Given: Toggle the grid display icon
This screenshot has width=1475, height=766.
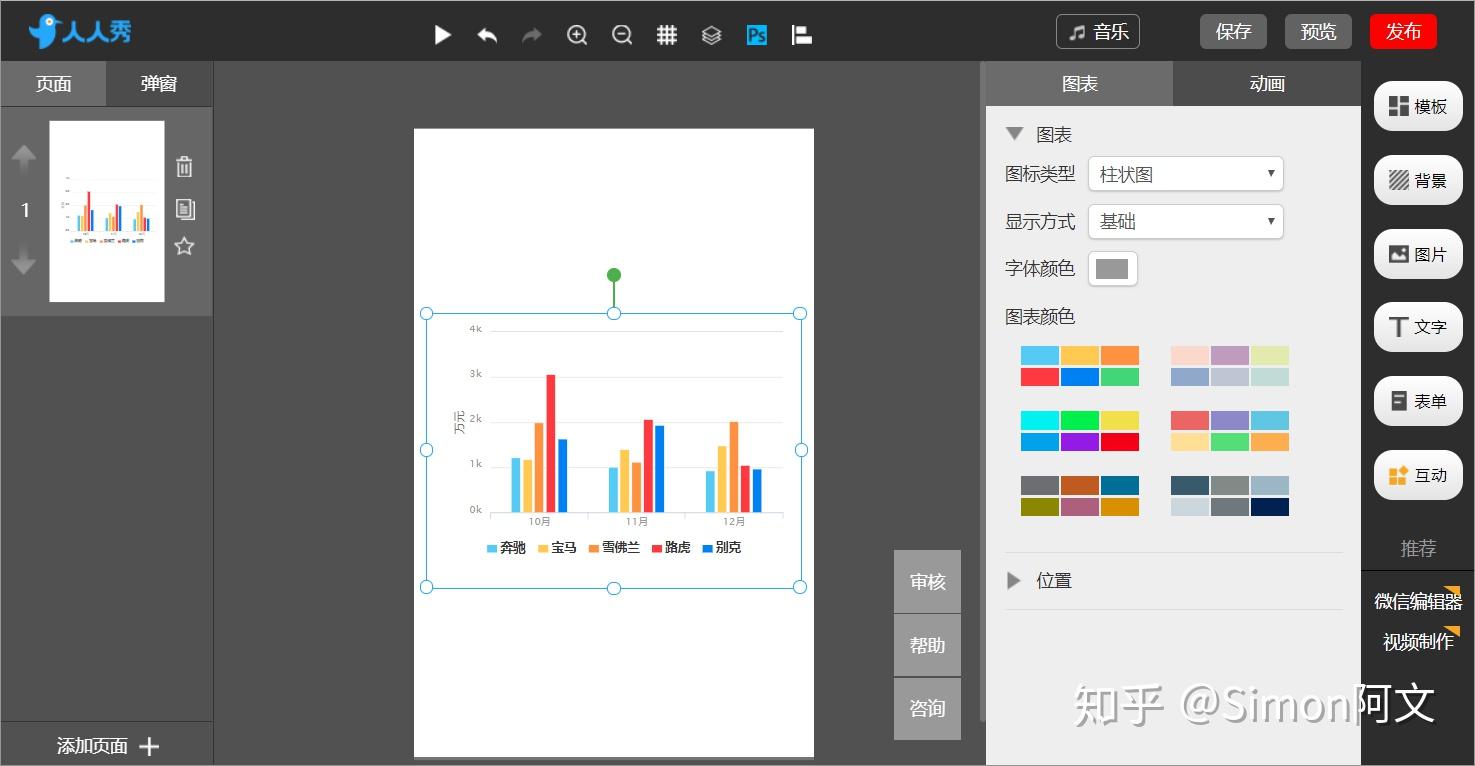Looking at the screenshot, I should point(667,35).
